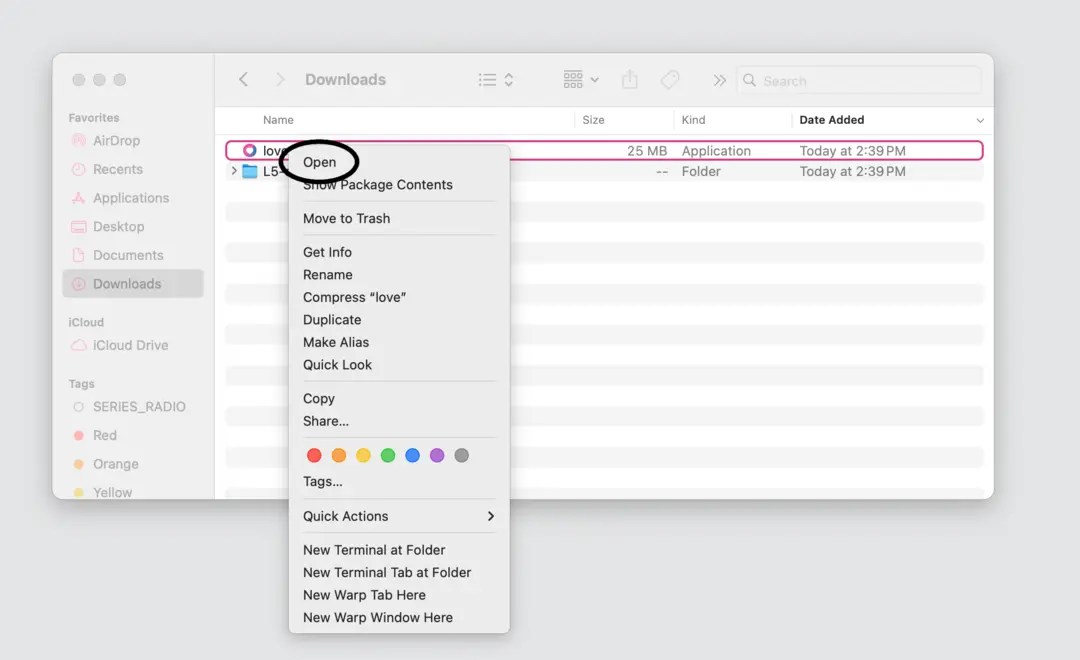Click the Share toolbar icon

tap(629, 80)
